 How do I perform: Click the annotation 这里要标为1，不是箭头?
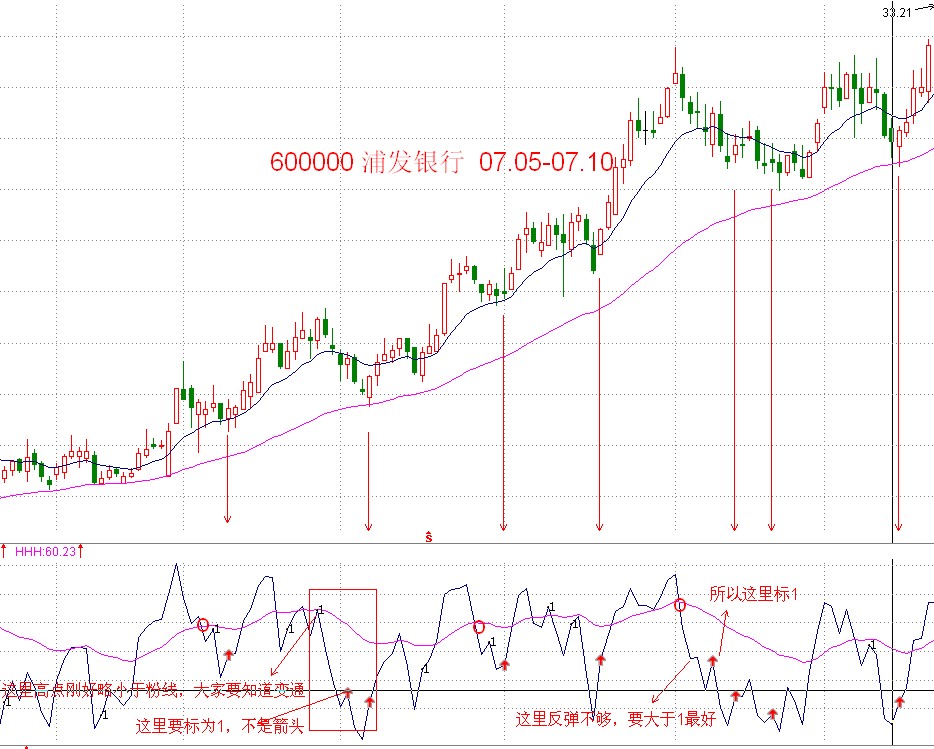(x=220, y=725)
